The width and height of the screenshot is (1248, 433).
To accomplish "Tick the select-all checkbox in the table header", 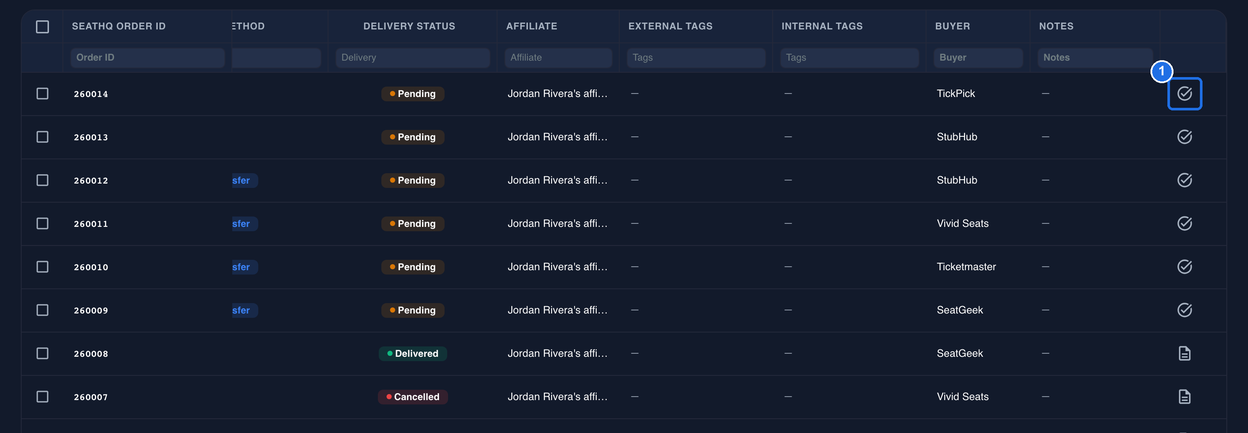I will pos(42,27).
